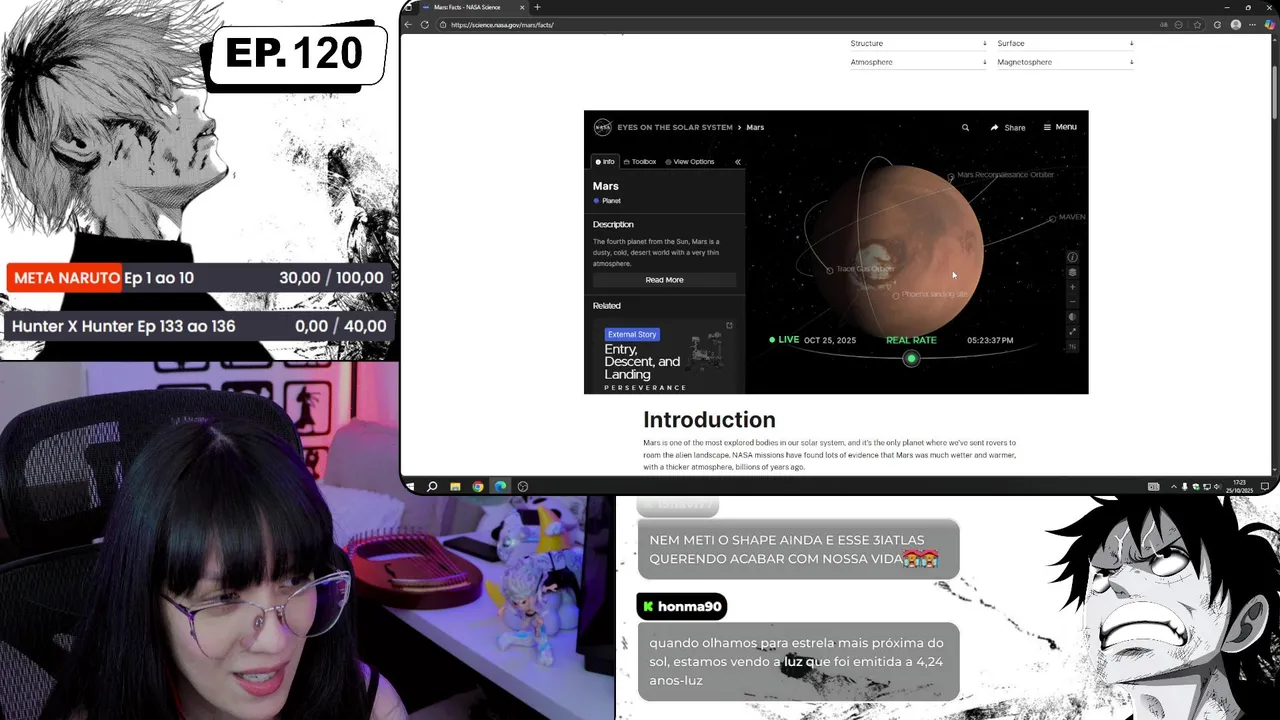
Task: Click the Introduction heading
Action: coord(709,420)
